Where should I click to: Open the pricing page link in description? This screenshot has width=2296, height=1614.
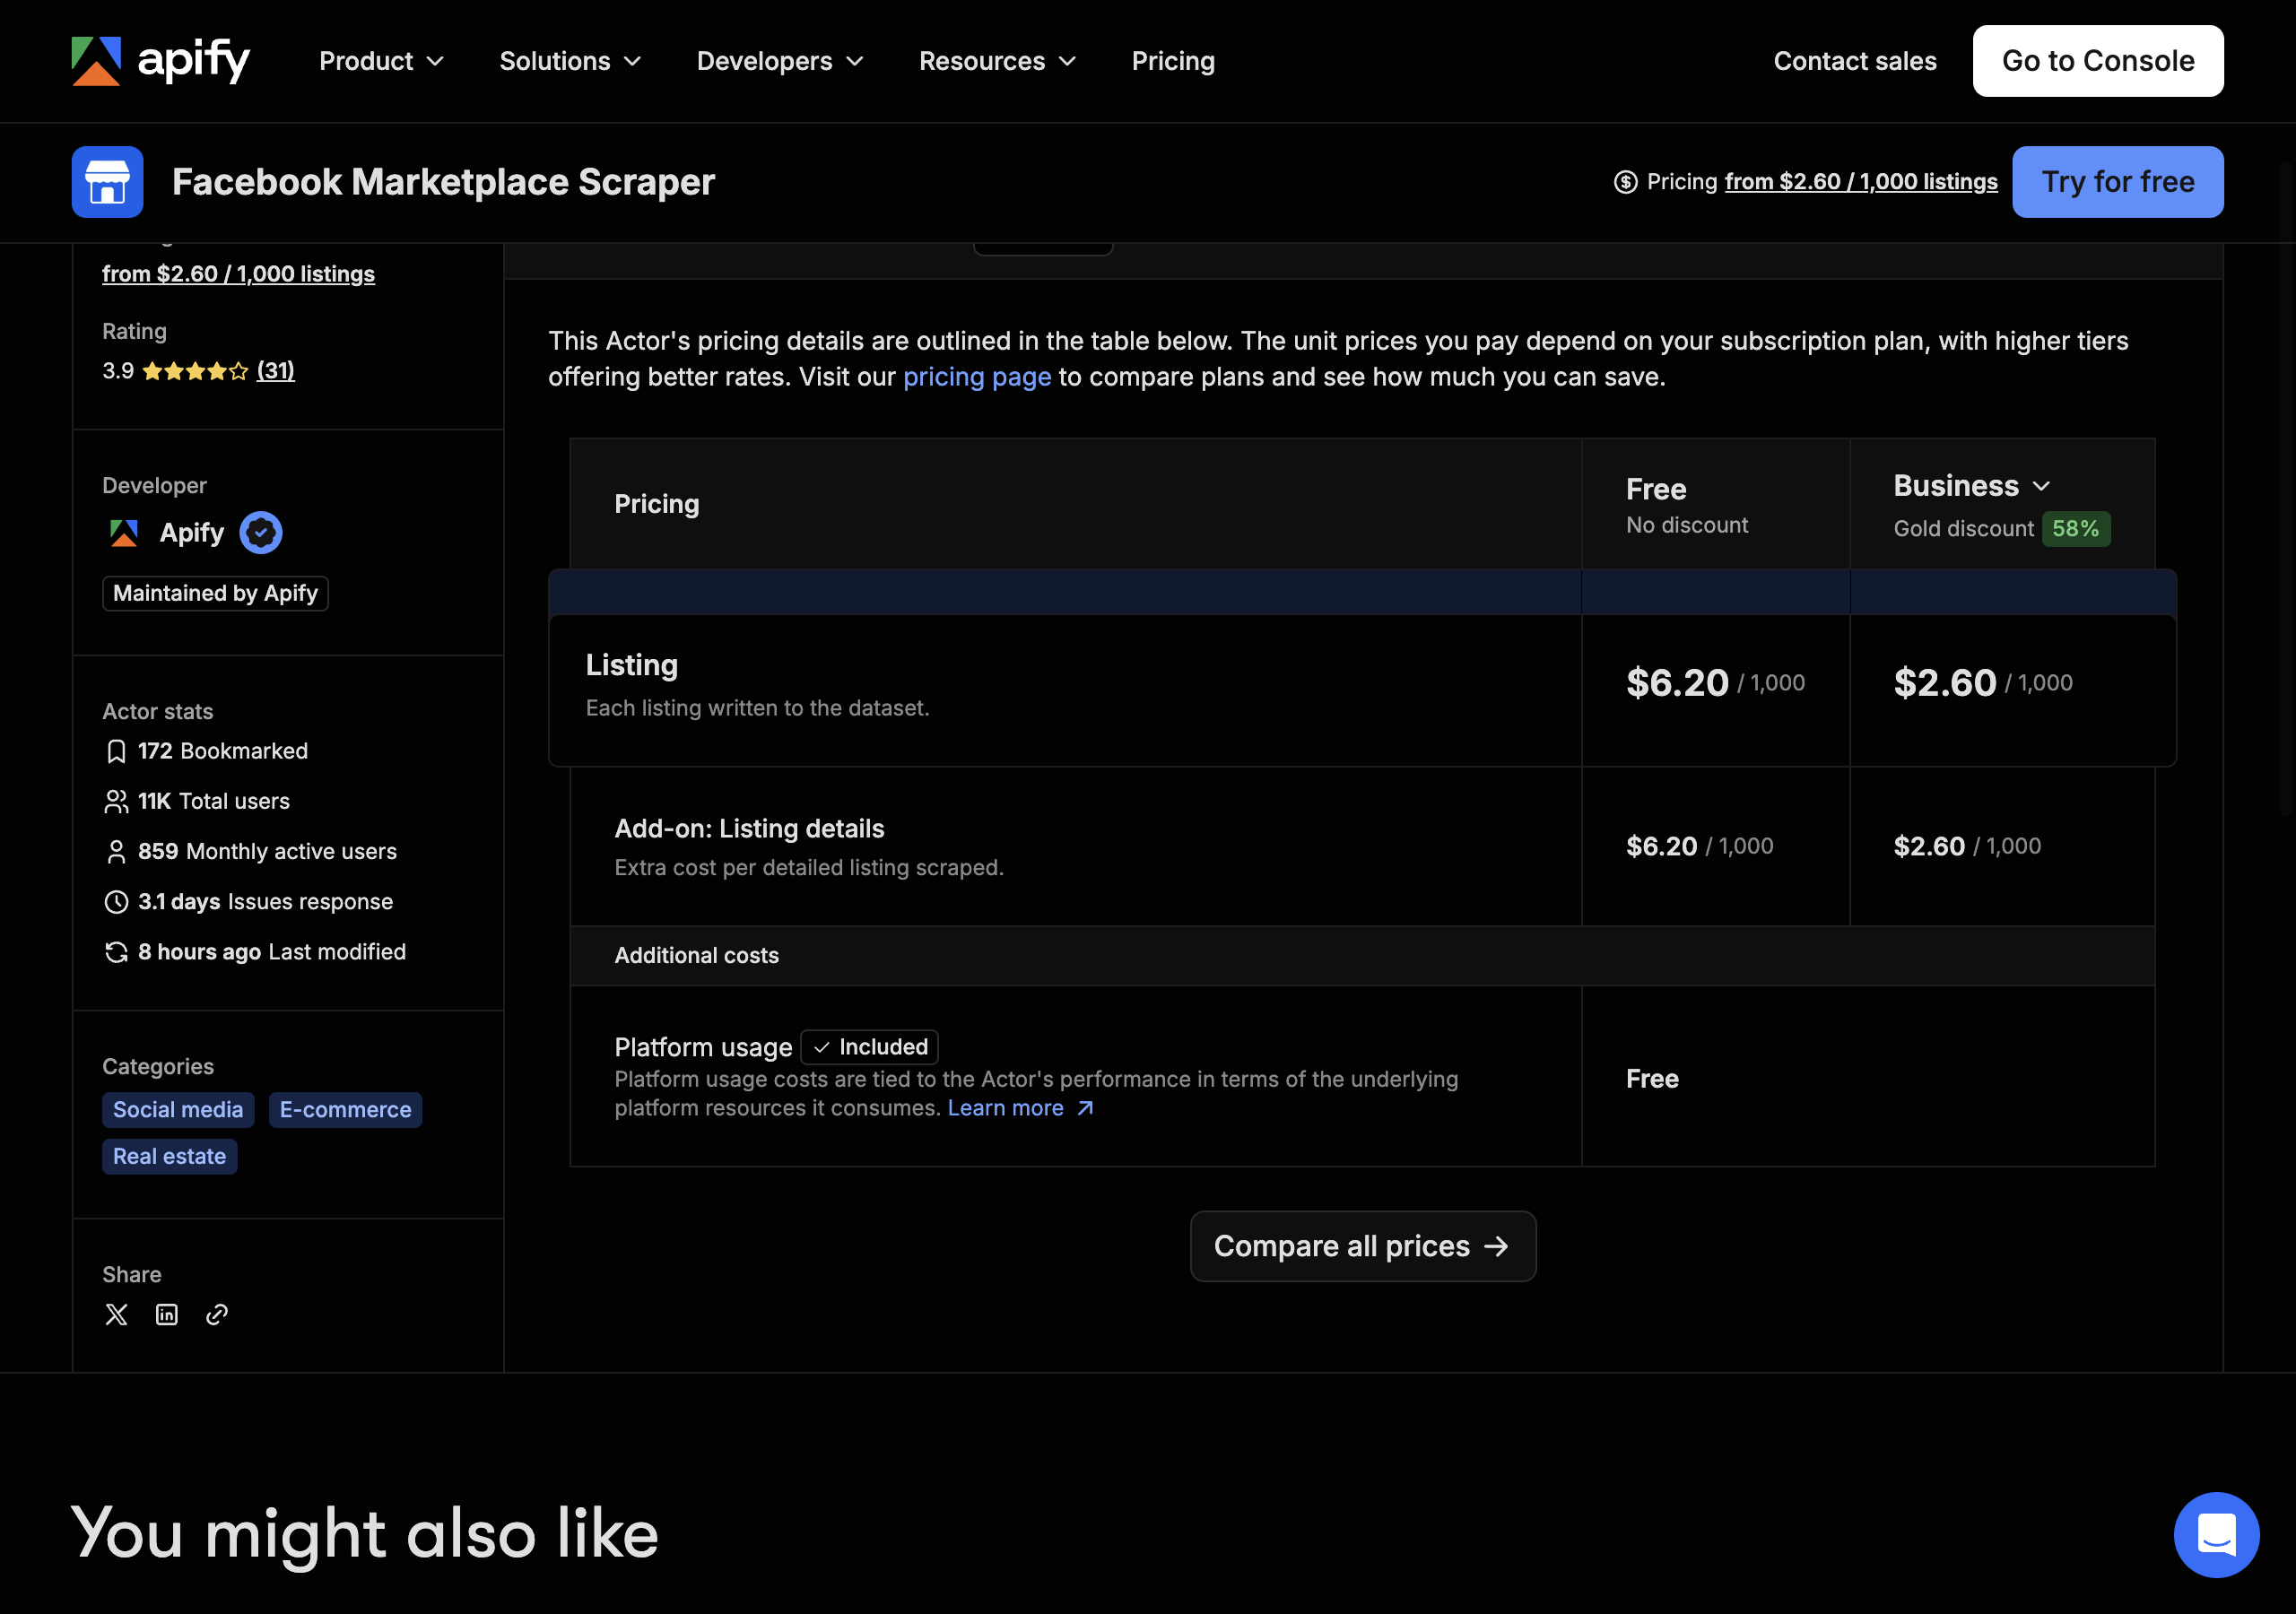click(x=977, y=377)
